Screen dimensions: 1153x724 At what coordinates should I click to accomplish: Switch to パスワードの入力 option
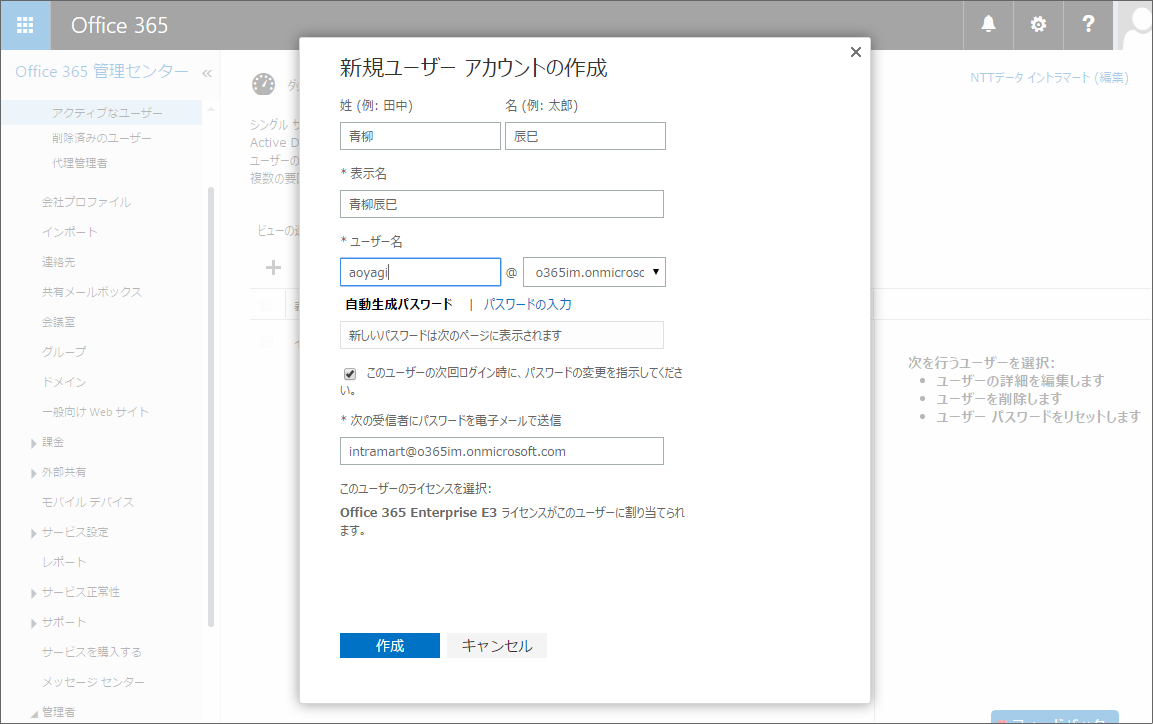pyautogui.click(x=527, y=304)
